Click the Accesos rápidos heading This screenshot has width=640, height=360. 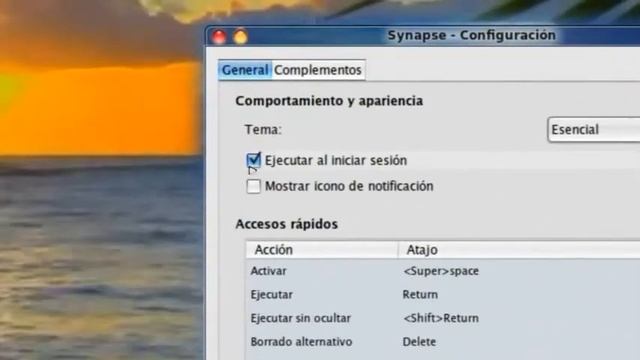pyautogui.click(x=287, y=224)
